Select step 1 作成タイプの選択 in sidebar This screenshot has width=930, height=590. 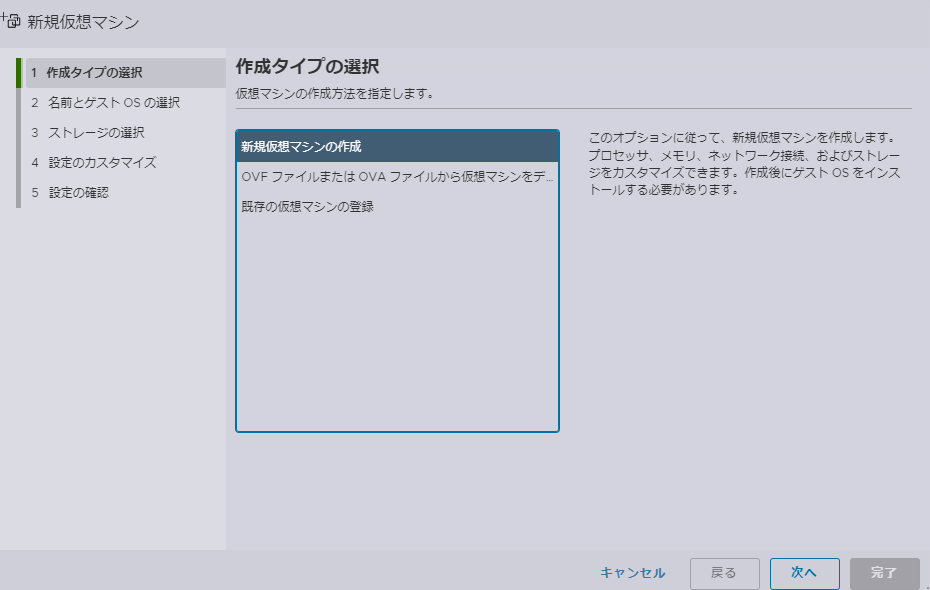(94, 73)
